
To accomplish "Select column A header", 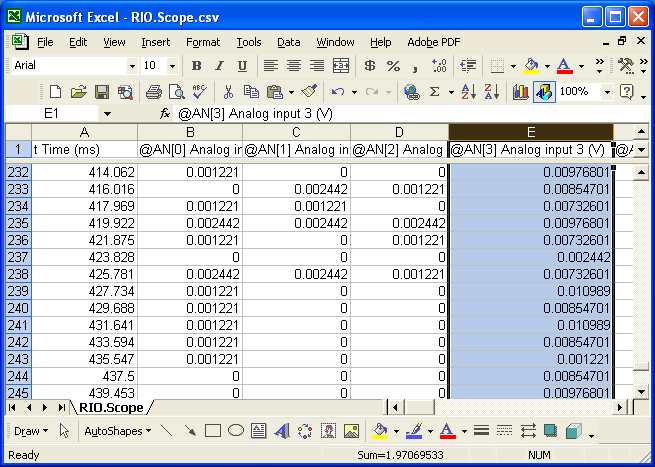I will pos(84,132).
